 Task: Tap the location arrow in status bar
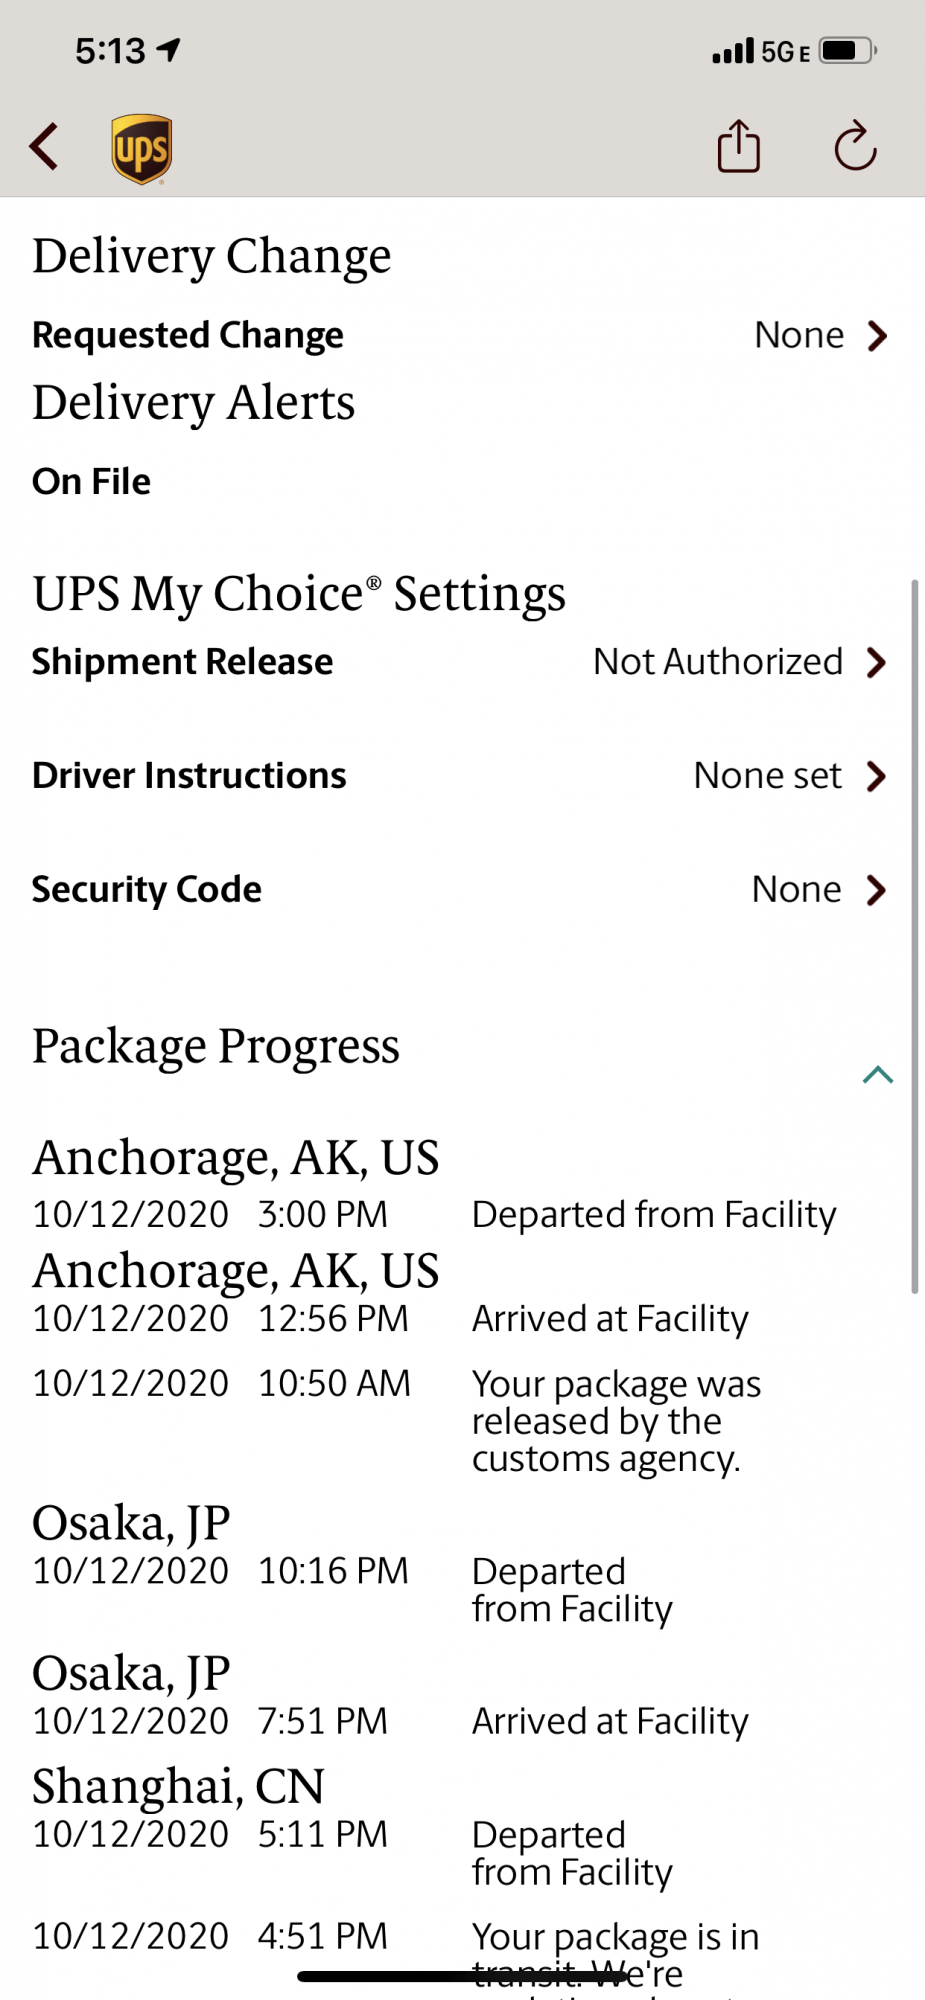click(x=169, y=49)
